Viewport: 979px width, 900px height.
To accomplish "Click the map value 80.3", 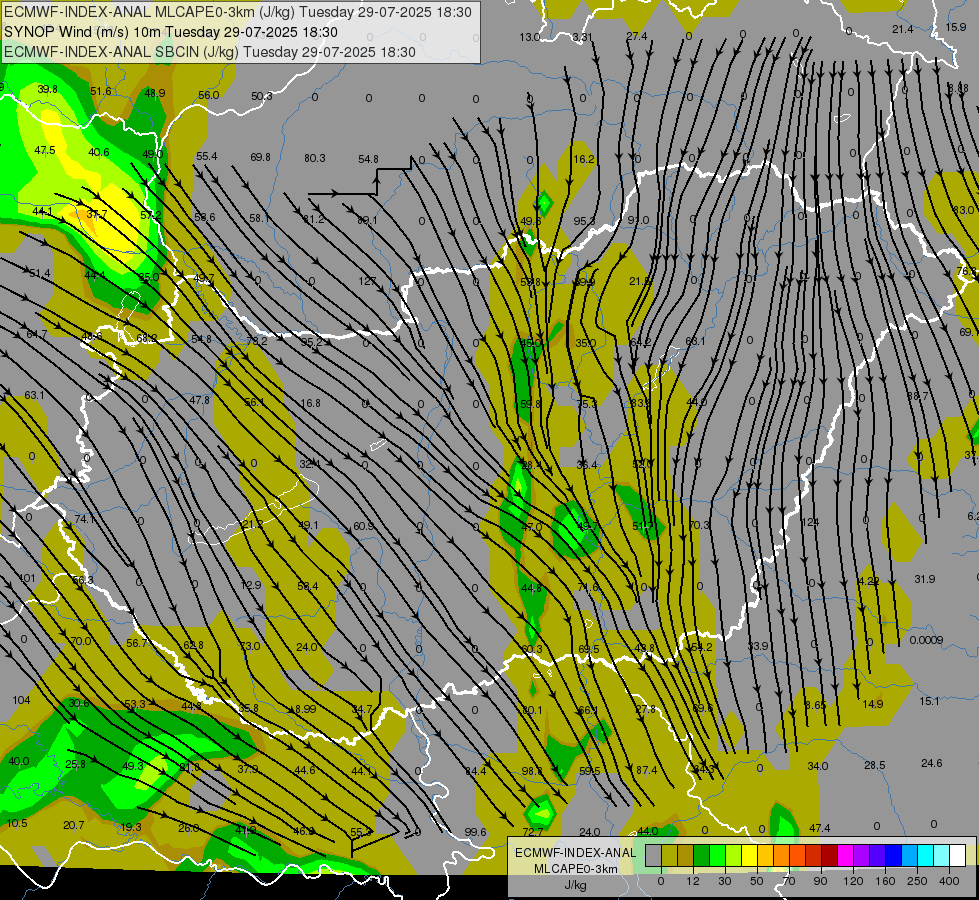I will coord(315,158).
